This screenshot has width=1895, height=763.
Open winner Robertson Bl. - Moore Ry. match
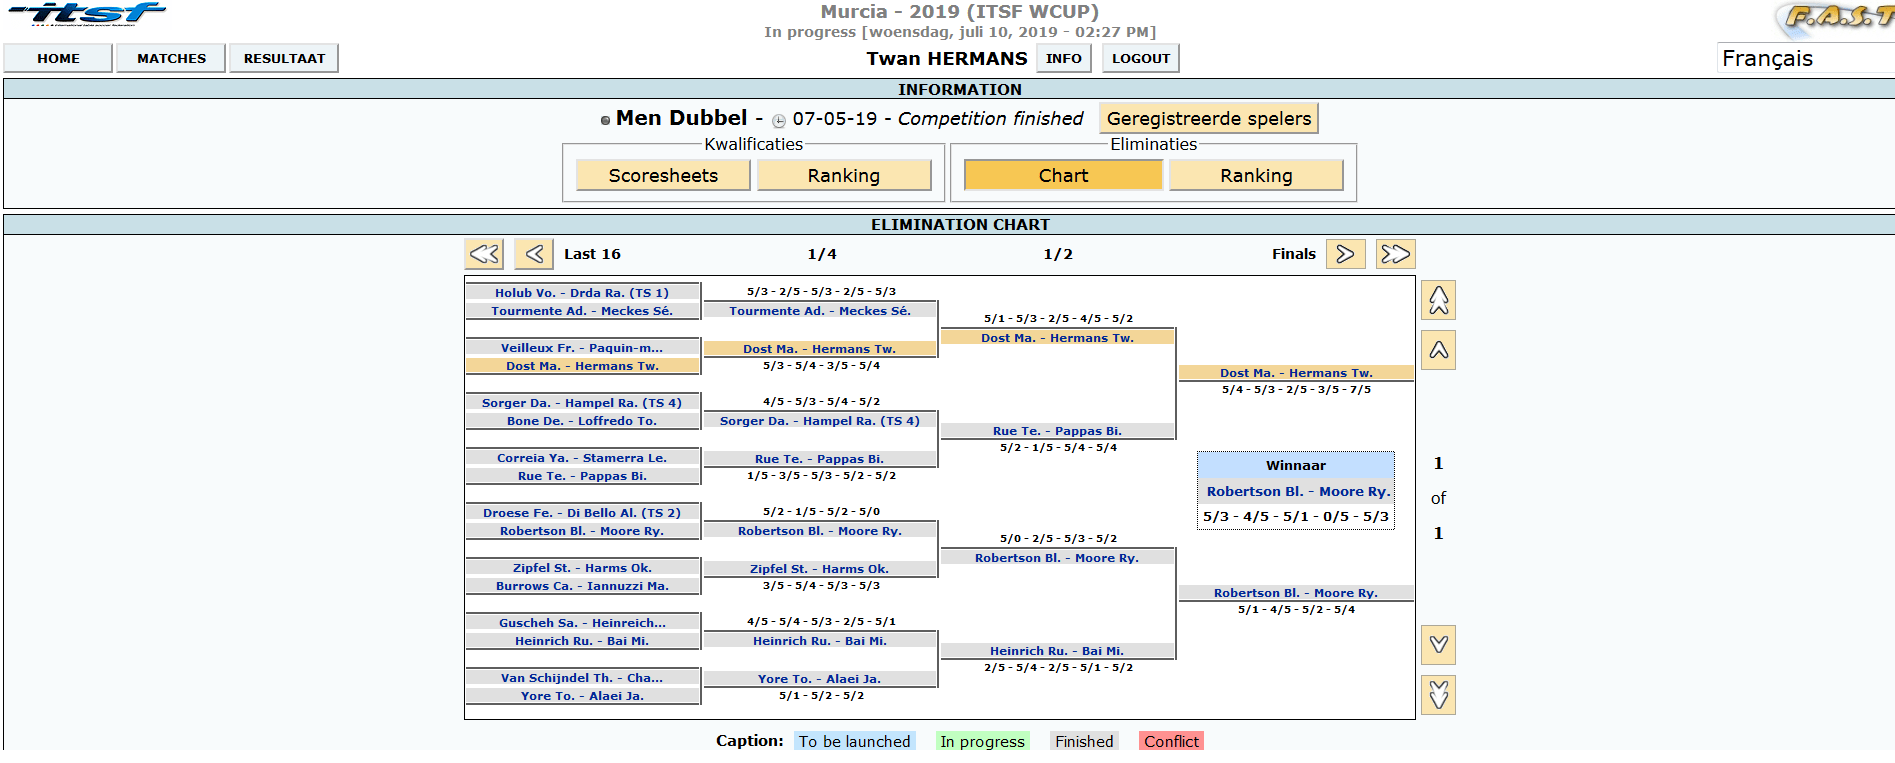point(1297,491)
